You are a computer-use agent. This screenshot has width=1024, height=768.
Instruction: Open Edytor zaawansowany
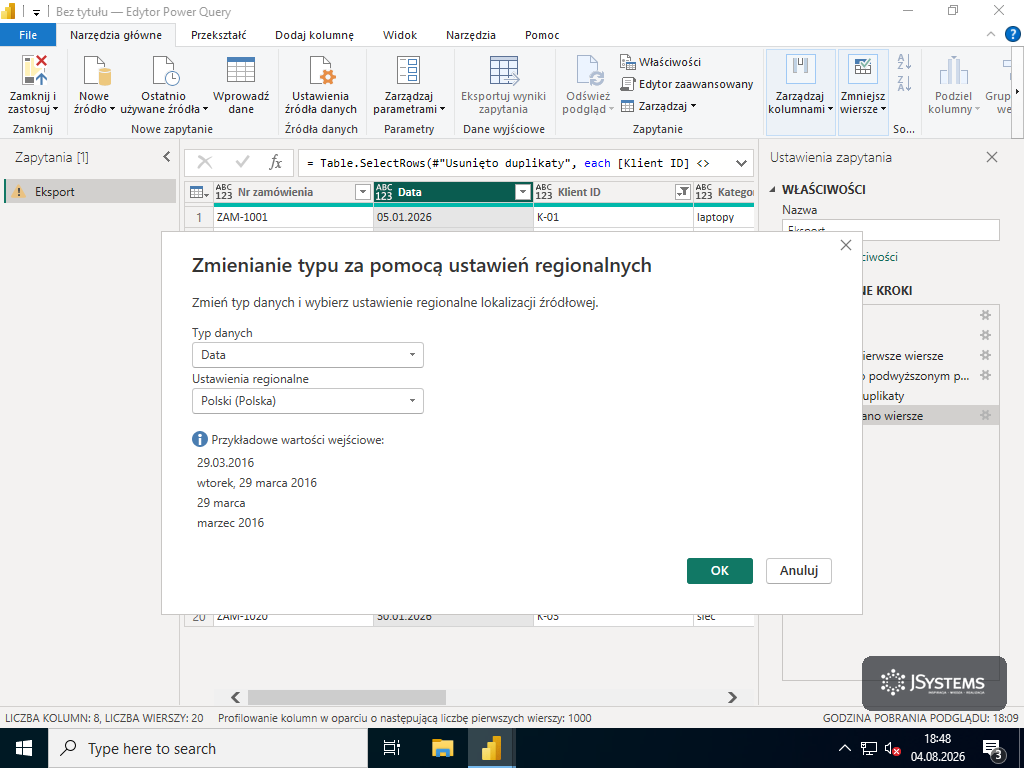pyautogui.click(x=686, y=84)
